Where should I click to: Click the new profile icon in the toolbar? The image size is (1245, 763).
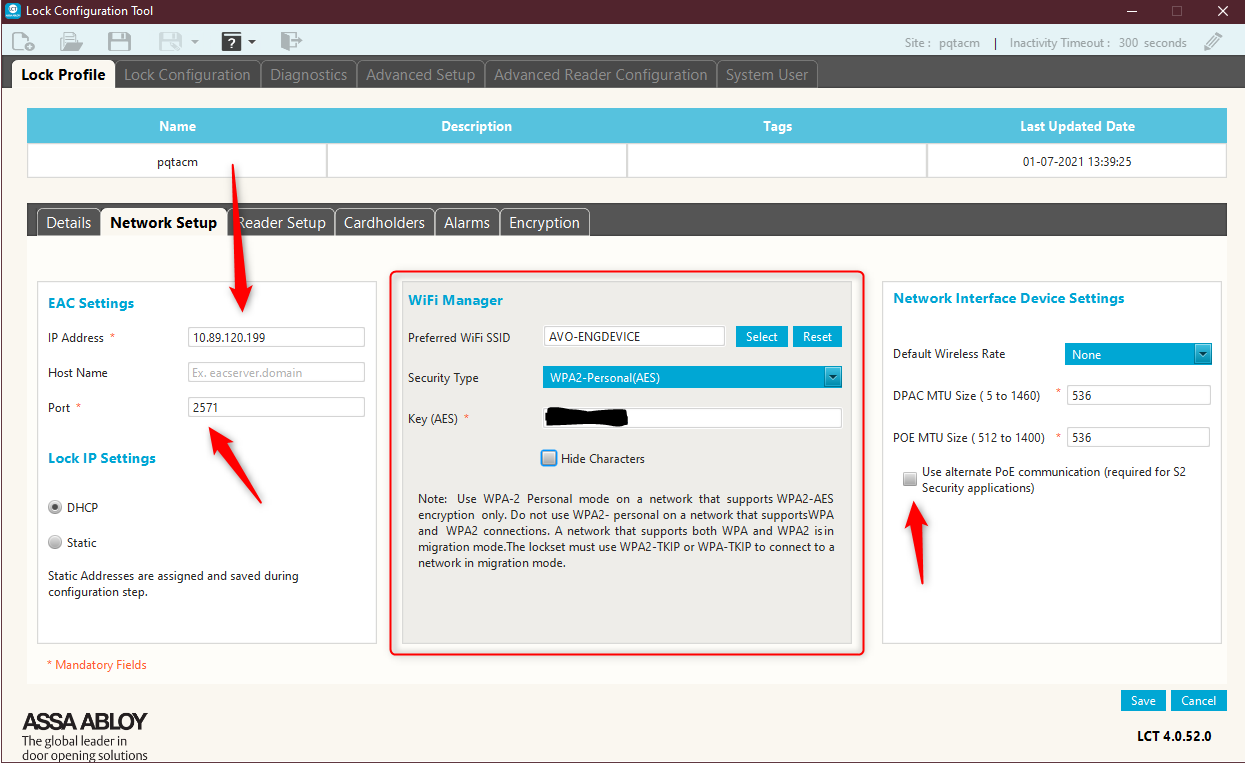click(x=23, y=41)
